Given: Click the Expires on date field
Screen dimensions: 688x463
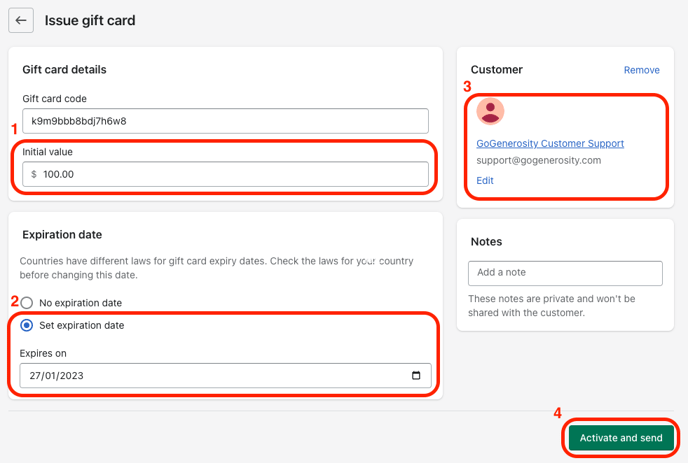Looking at the screenshot, I should tap(226, 375).
